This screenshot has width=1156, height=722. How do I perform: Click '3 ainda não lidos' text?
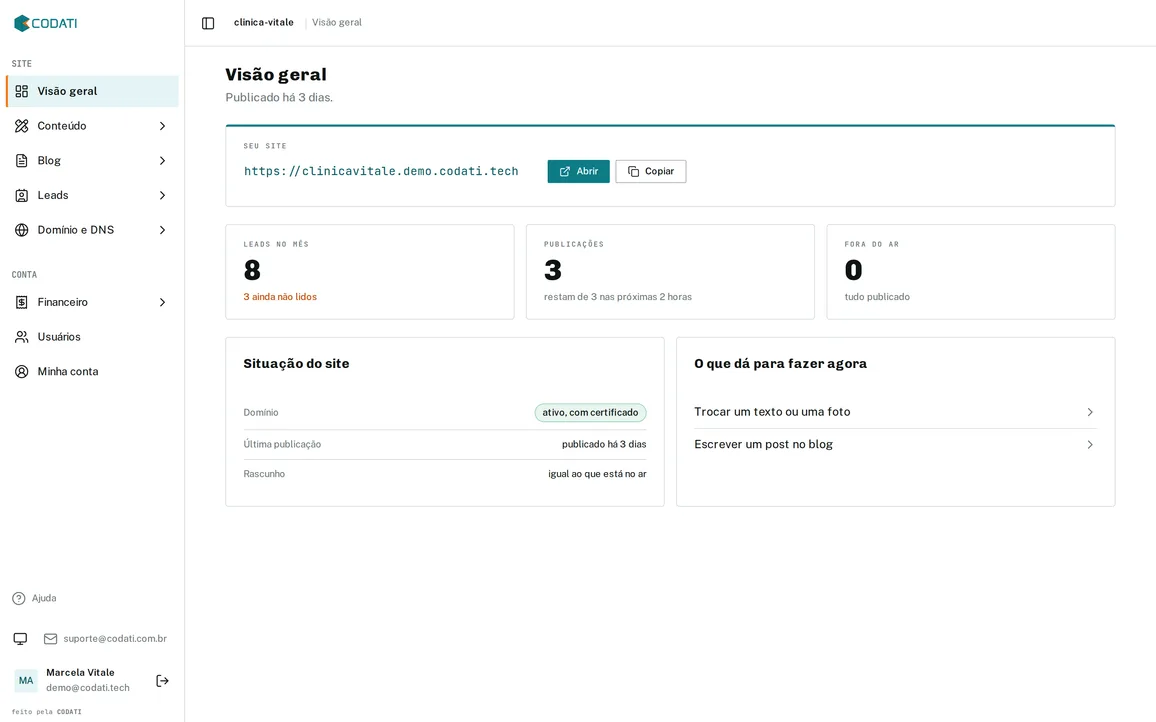tap(280, 297)
